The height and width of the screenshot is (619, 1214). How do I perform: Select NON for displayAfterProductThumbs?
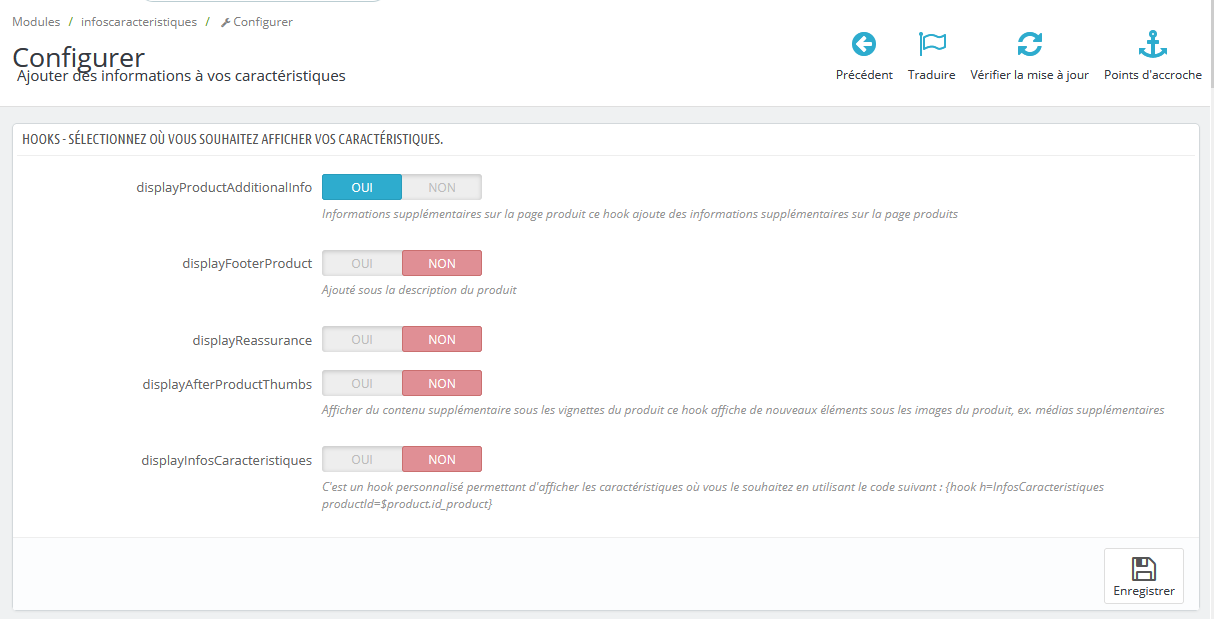click(442, 383)
